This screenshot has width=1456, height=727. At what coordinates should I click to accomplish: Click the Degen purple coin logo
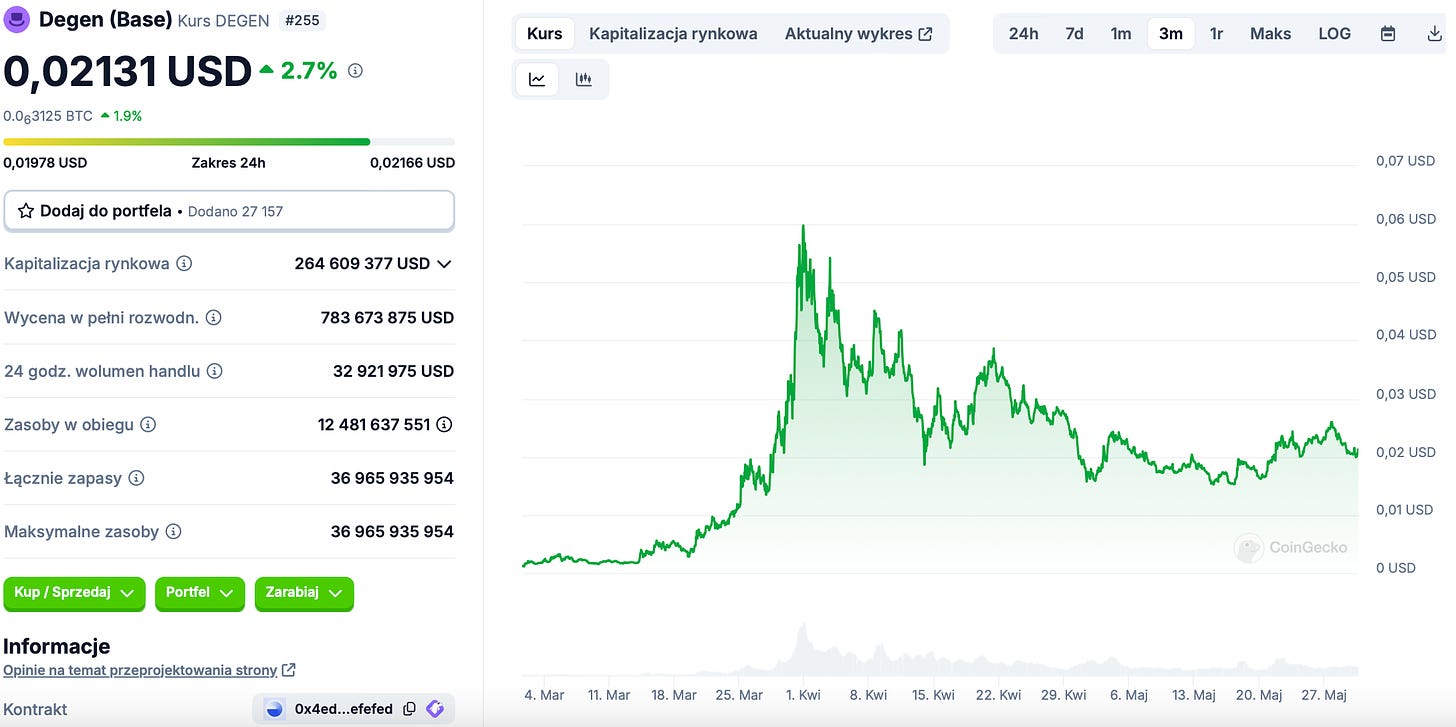17,18
